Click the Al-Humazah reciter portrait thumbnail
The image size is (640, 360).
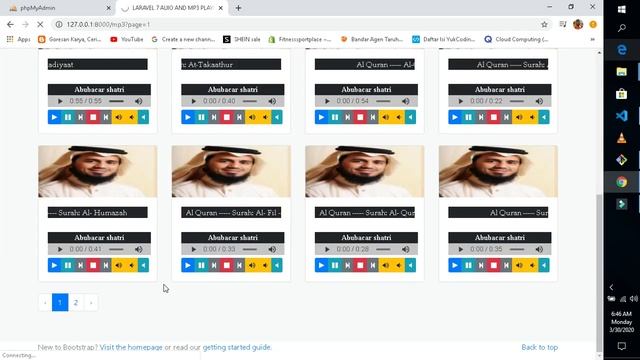98,171
